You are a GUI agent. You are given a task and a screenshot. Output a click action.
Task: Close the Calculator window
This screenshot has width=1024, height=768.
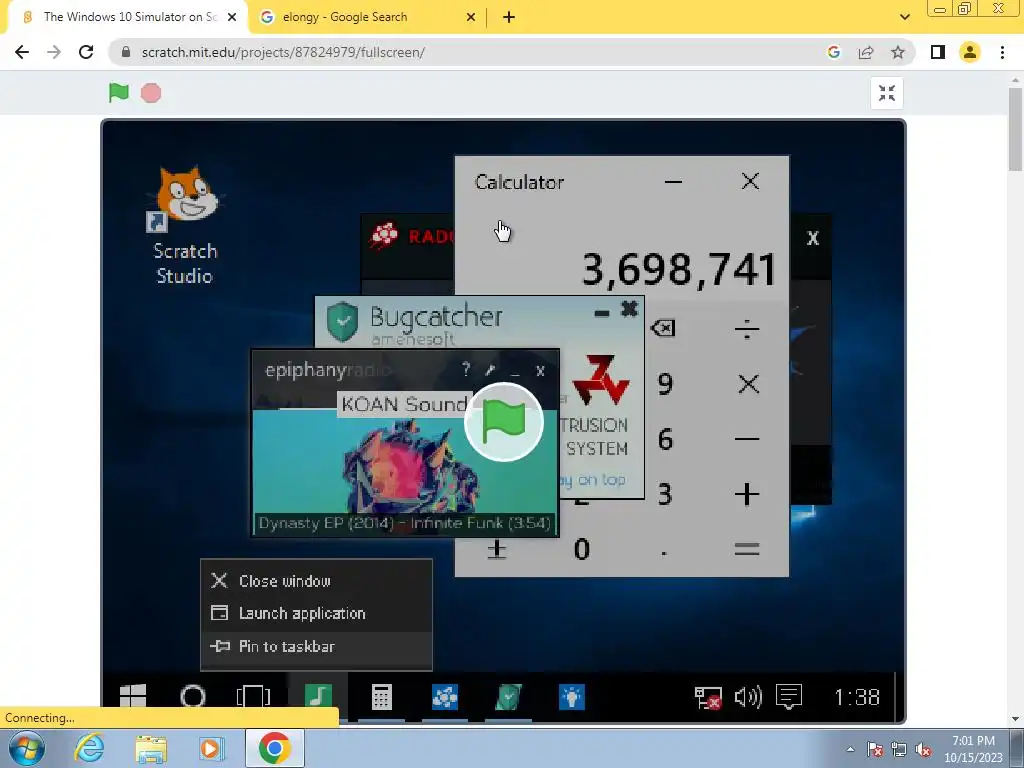tap(750, 181)
